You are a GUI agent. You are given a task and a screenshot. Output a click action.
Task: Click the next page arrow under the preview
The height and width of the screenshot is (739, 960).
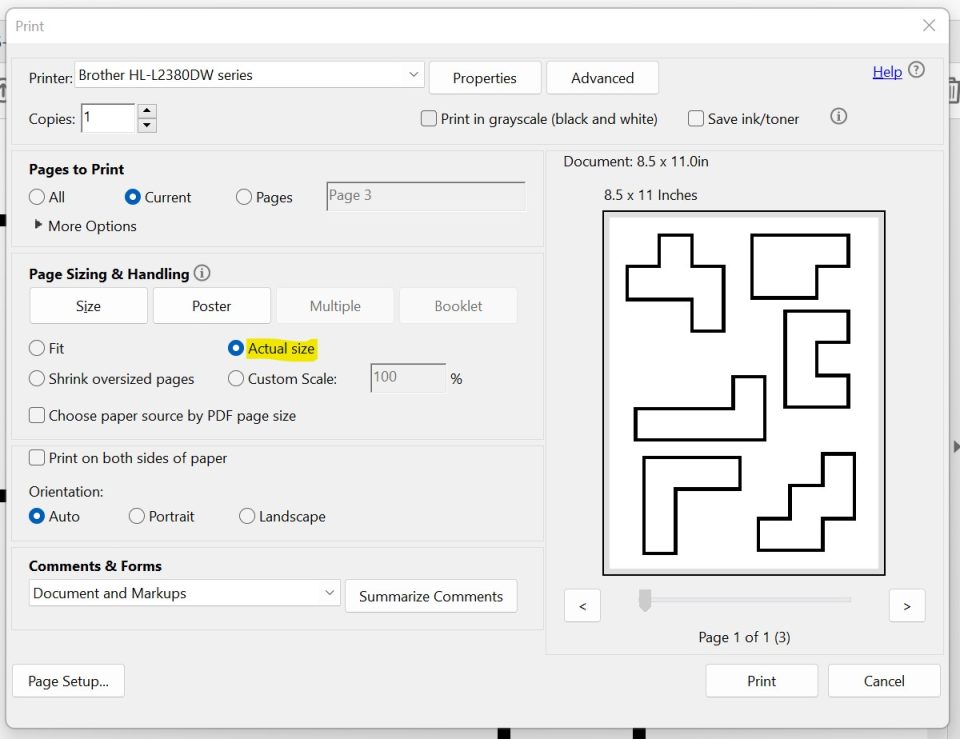907,605
